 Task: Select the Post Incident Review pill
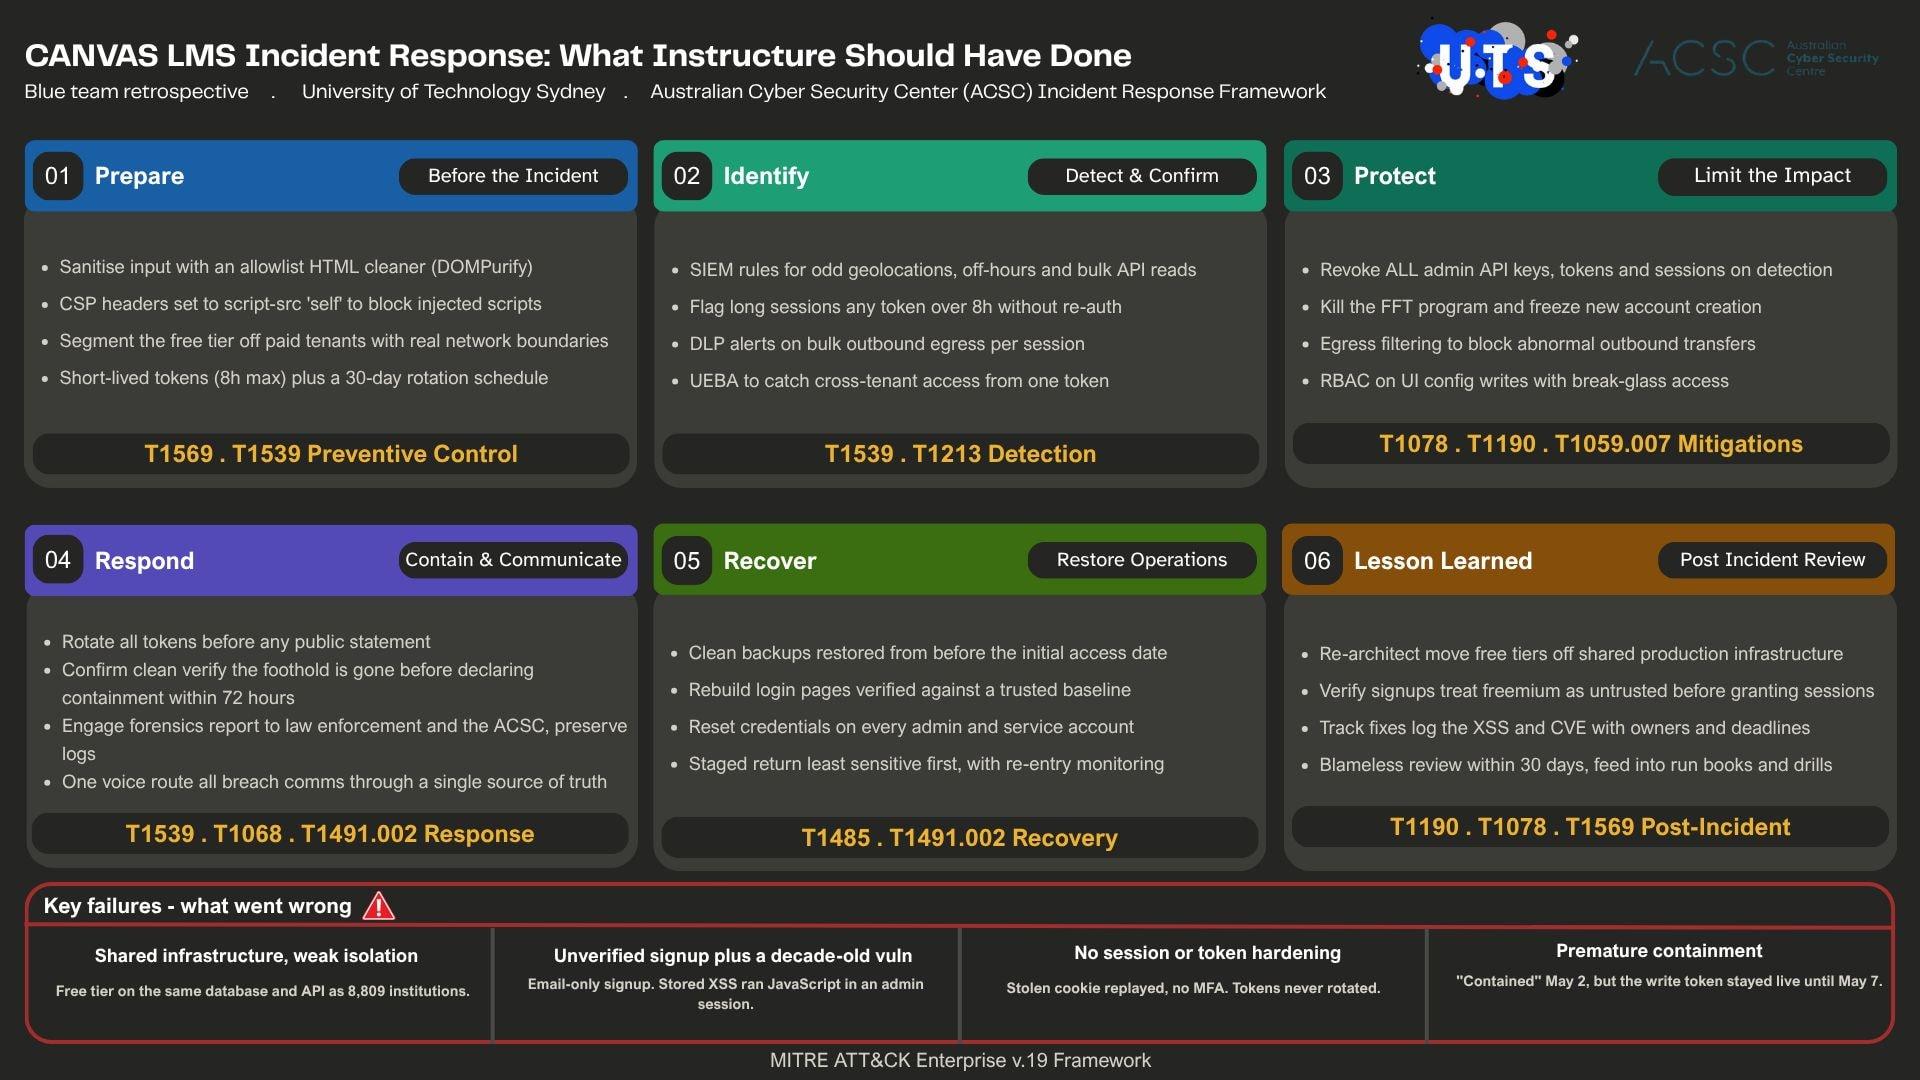coord(1772,560)
